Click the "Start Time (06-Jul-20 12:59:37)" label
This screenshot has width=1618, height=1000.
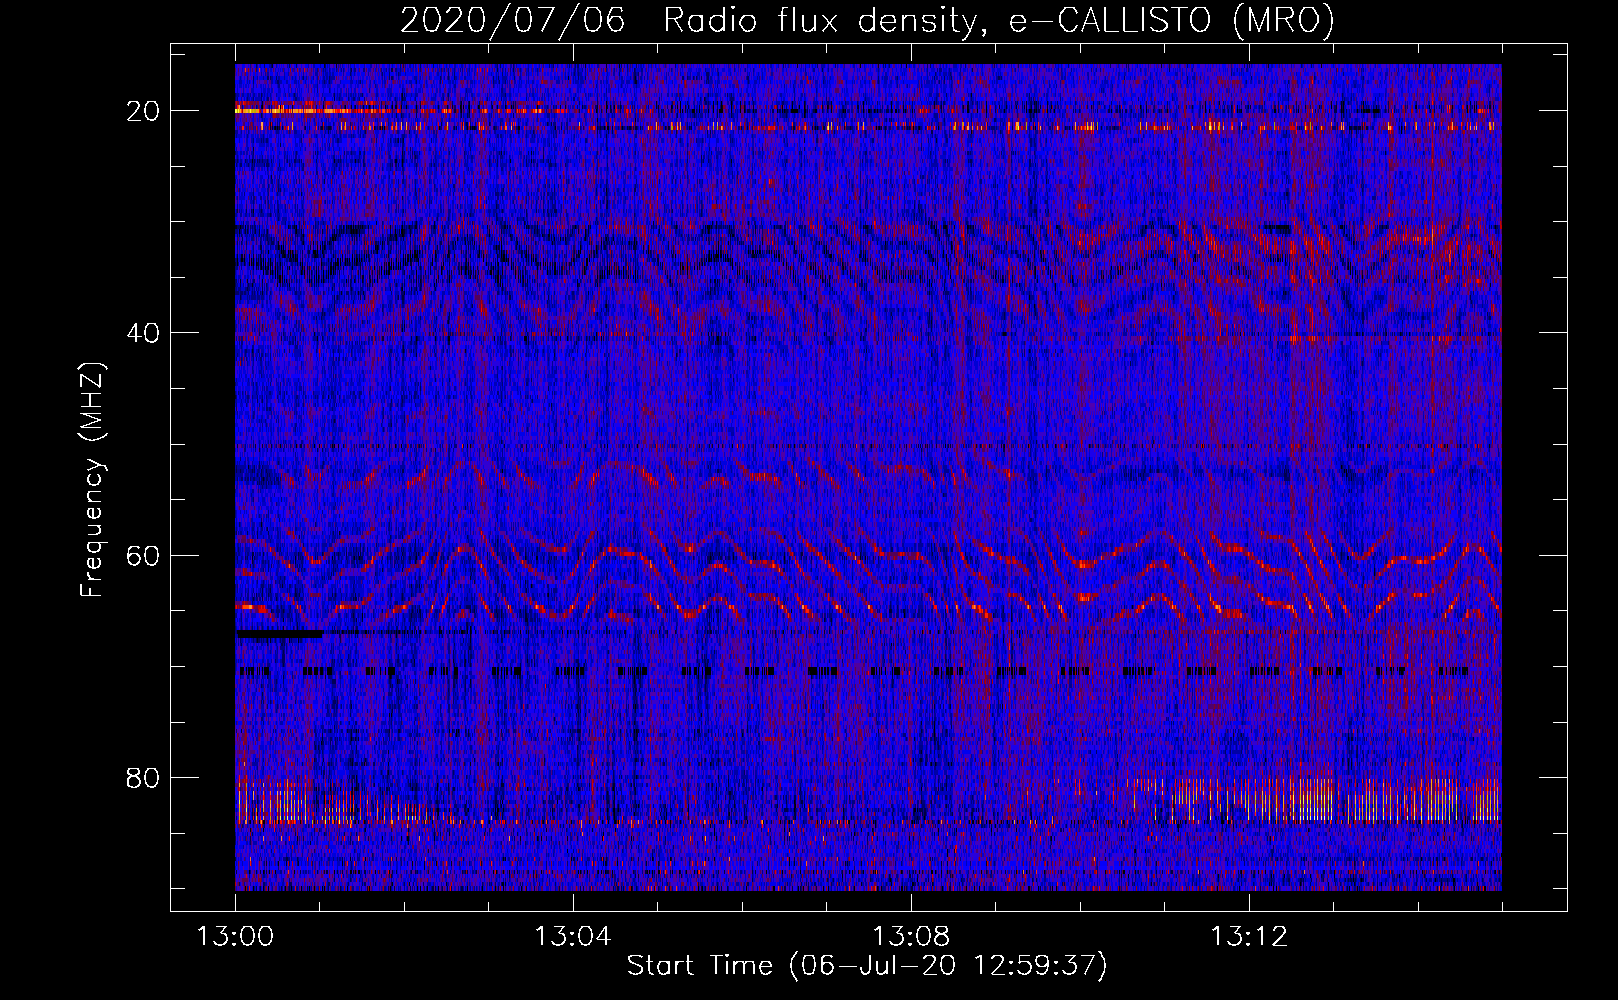pos(867,966)
